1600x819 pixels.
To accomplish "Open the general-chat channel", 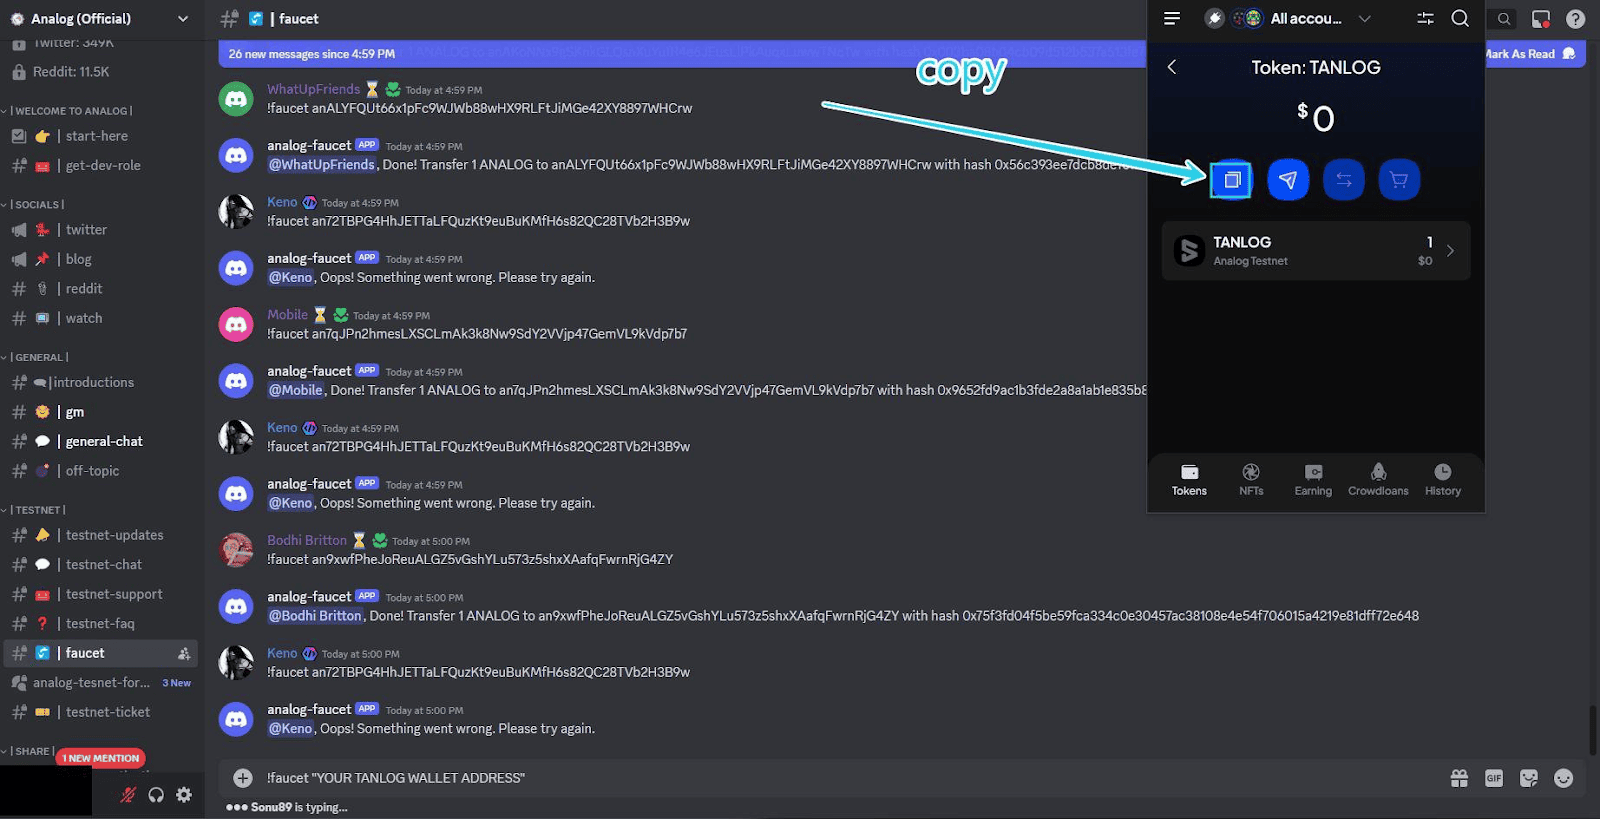I will pos(101,441).
